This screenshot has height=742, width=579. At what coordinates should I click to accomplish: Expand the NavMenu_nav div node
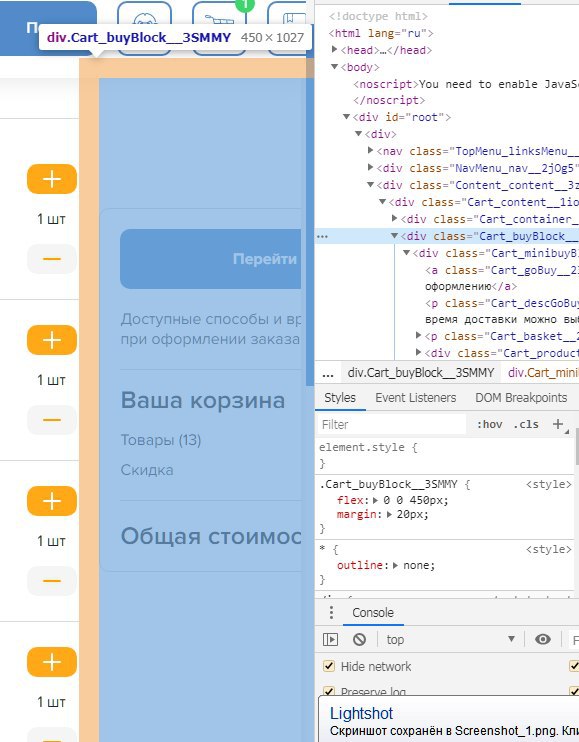[x=370, y=168]
